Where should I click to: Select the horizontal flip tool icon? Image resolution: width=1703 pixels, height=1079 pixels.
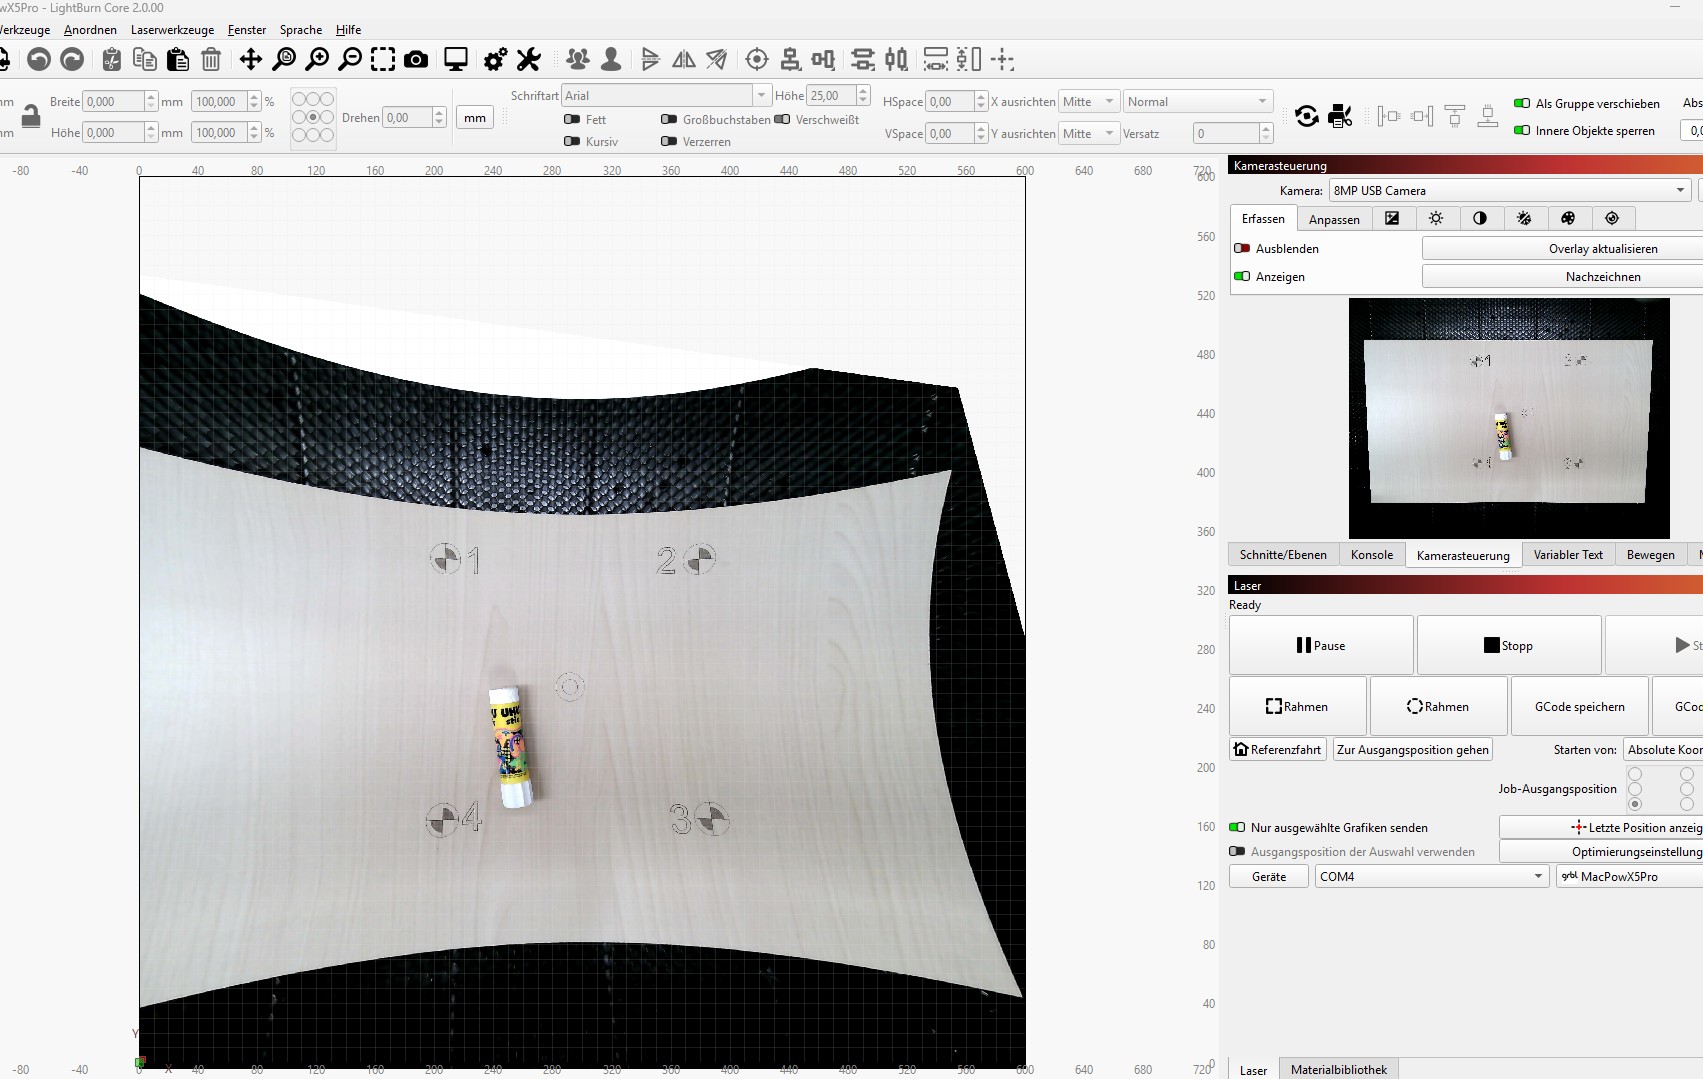[x=684, y=60]
